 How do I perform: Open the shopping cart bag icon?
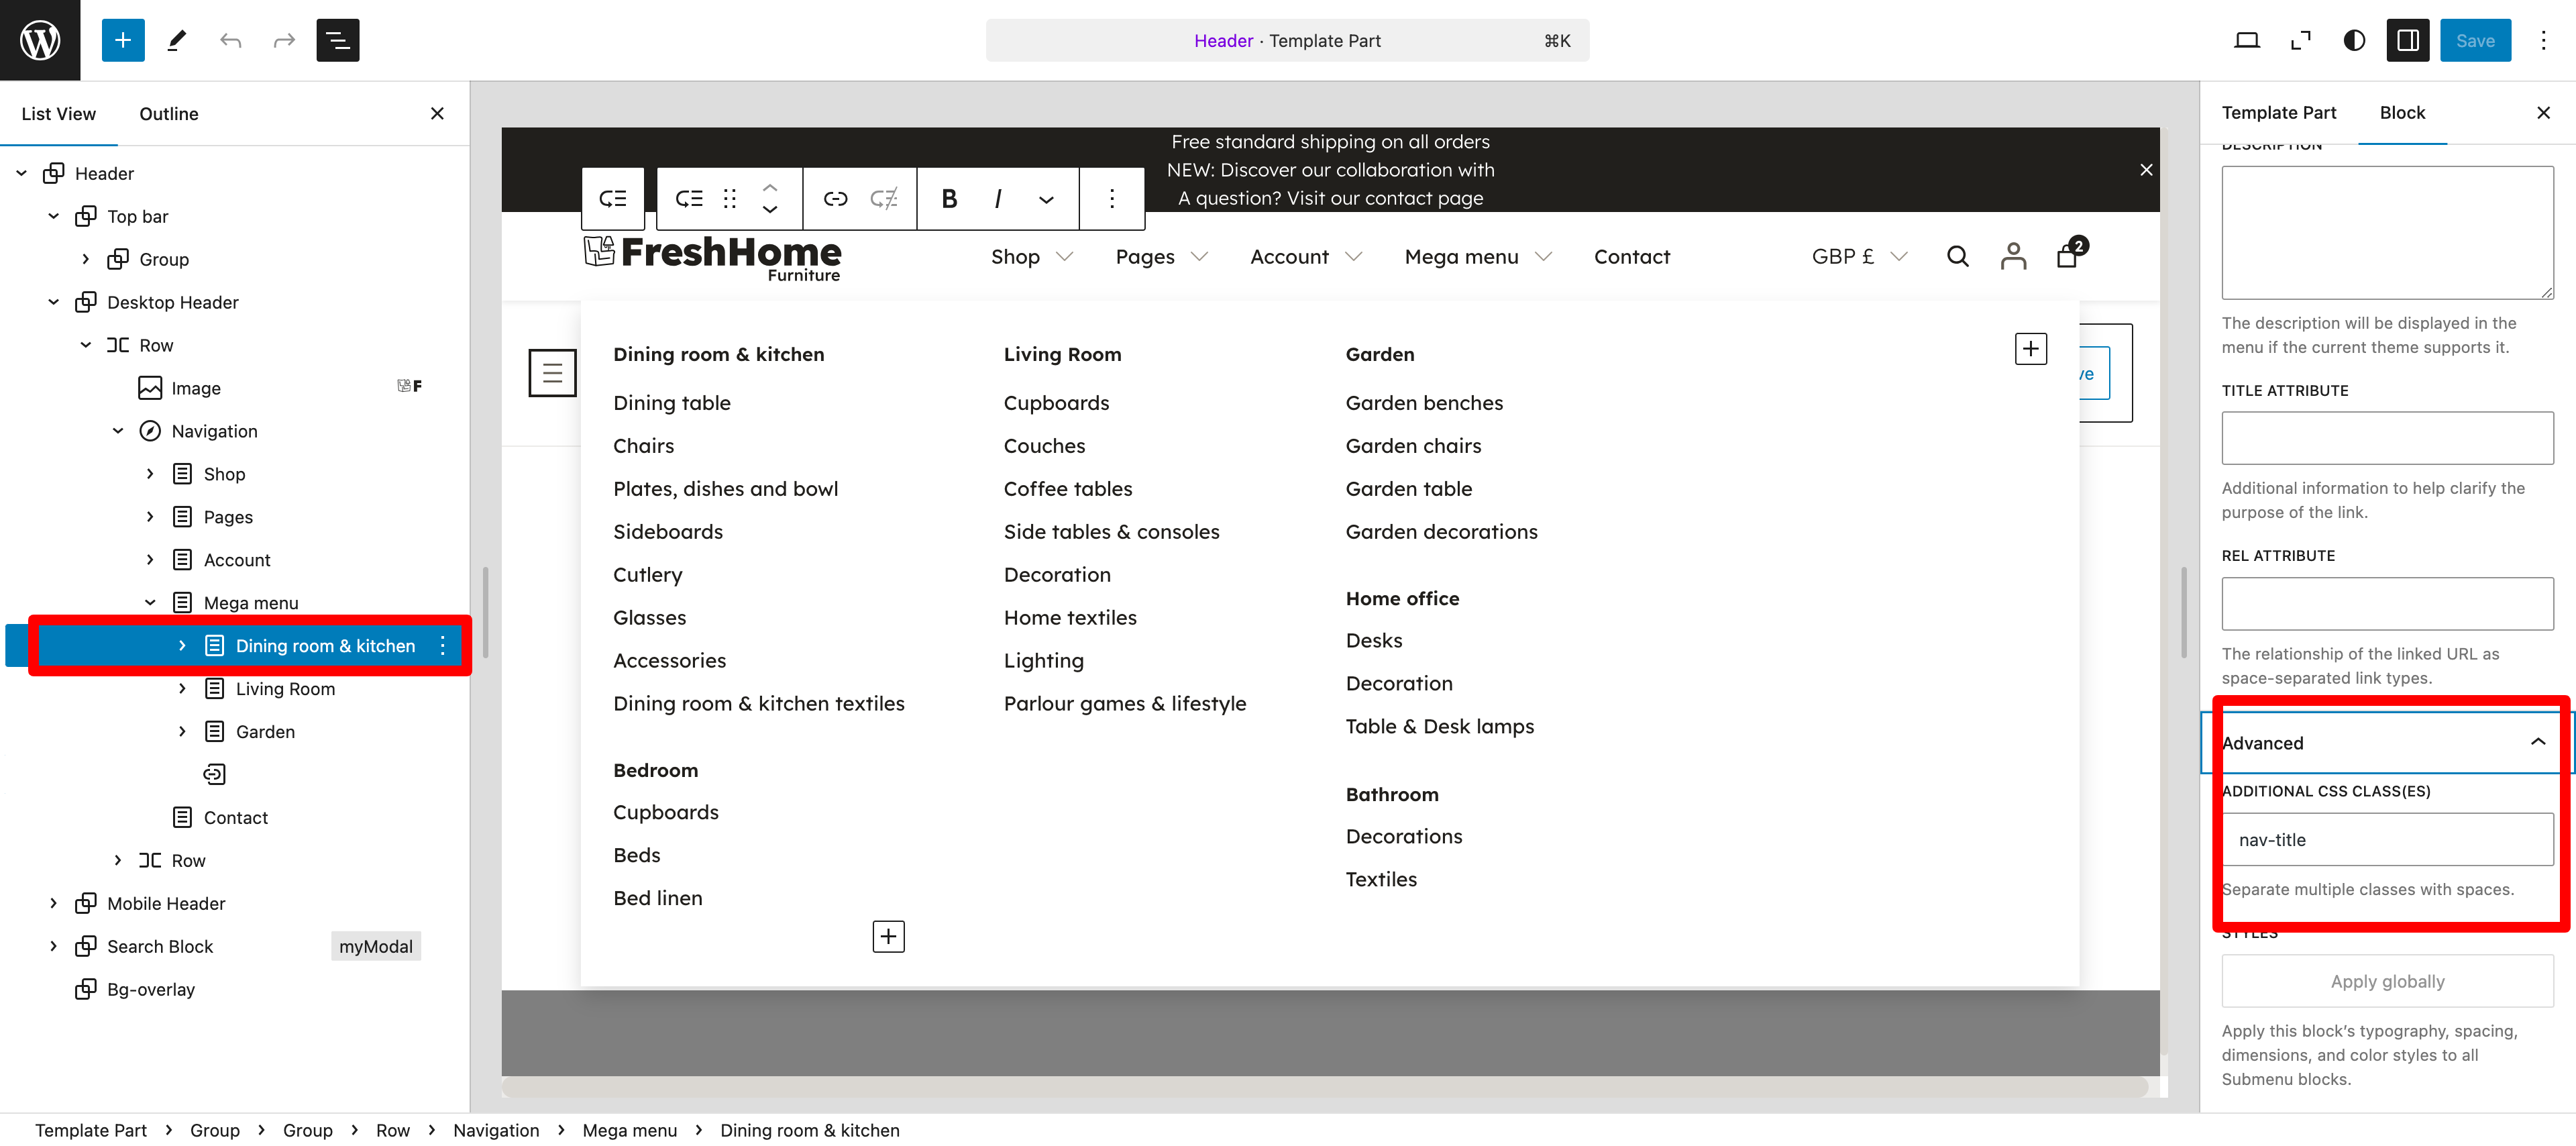[x=2068, y=256]
